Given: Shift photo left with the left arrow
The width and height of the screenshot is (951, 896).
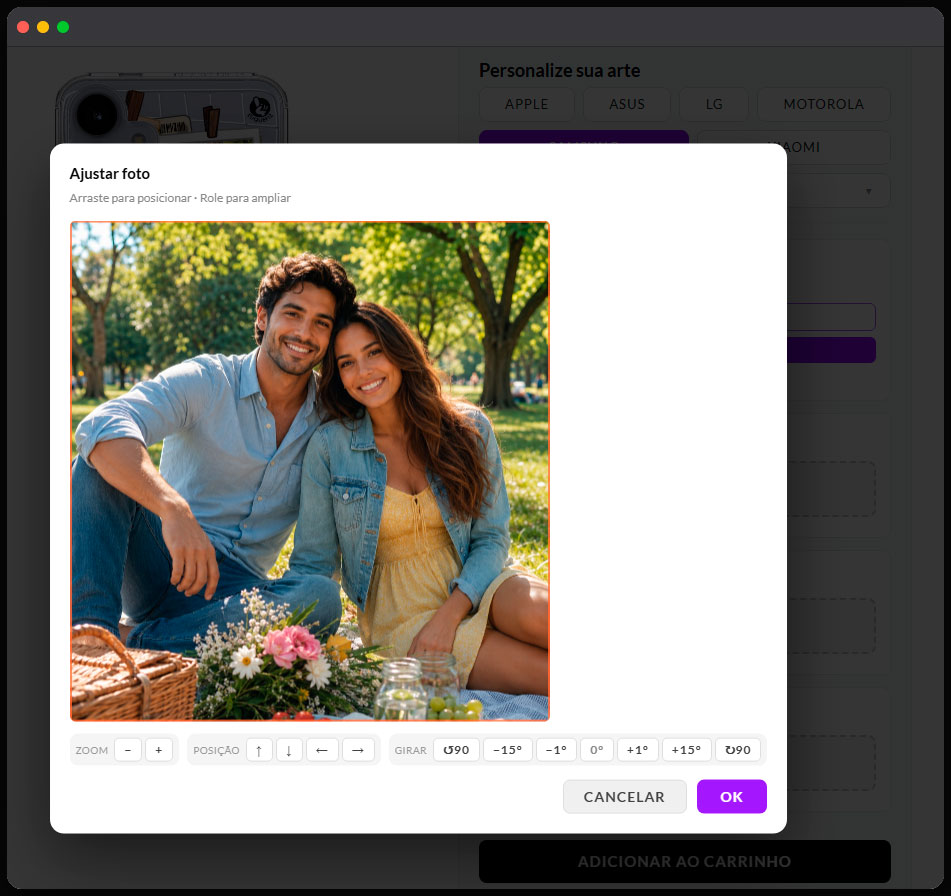Looking at the screenshot, I should pos(322,750).
